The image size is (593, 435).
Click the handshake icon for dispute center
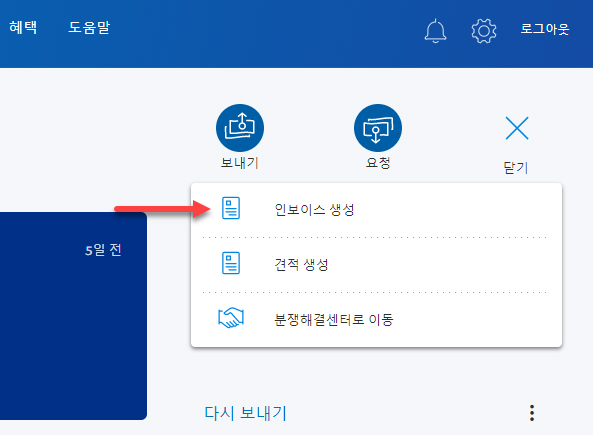tap(231, 318)
